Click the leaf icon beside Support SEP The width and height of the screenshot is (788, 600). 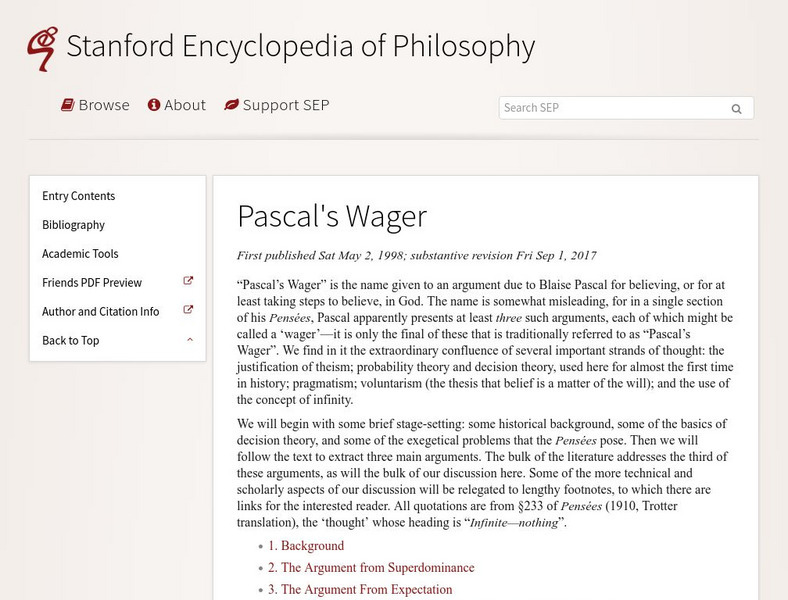[x=231, y=105]
